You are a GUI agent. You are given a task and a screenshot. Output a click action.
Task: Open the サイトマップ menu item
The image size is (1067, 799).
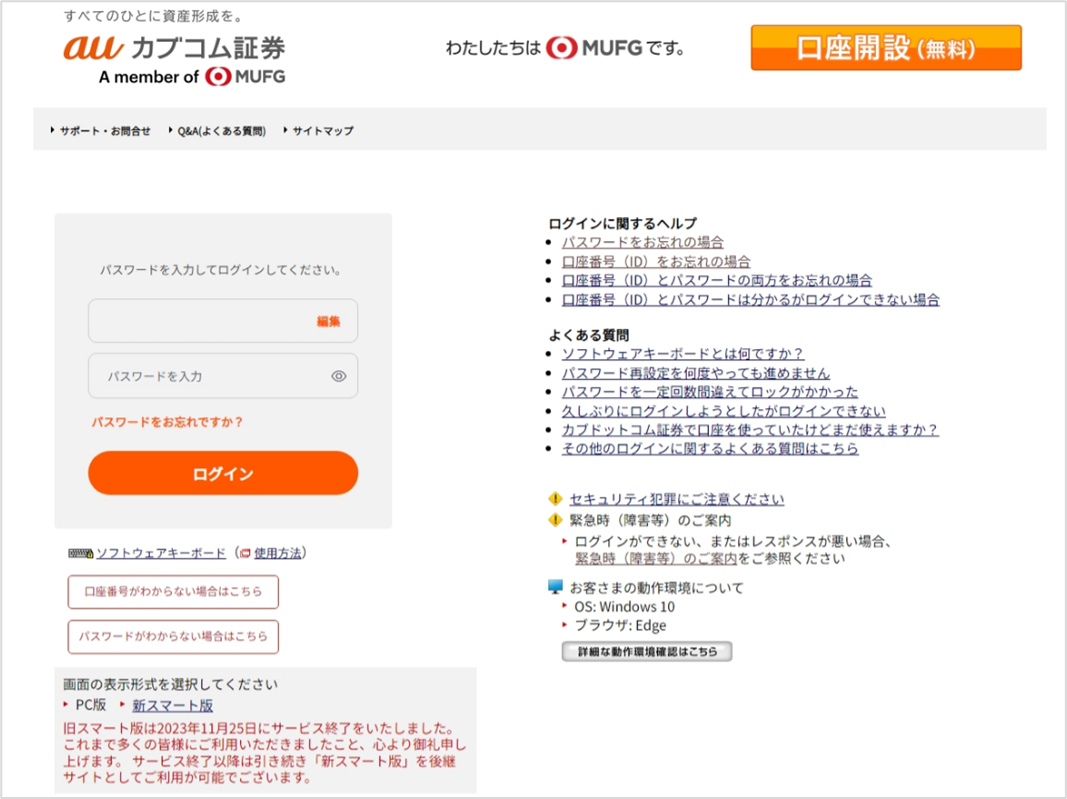click(323, 131)
